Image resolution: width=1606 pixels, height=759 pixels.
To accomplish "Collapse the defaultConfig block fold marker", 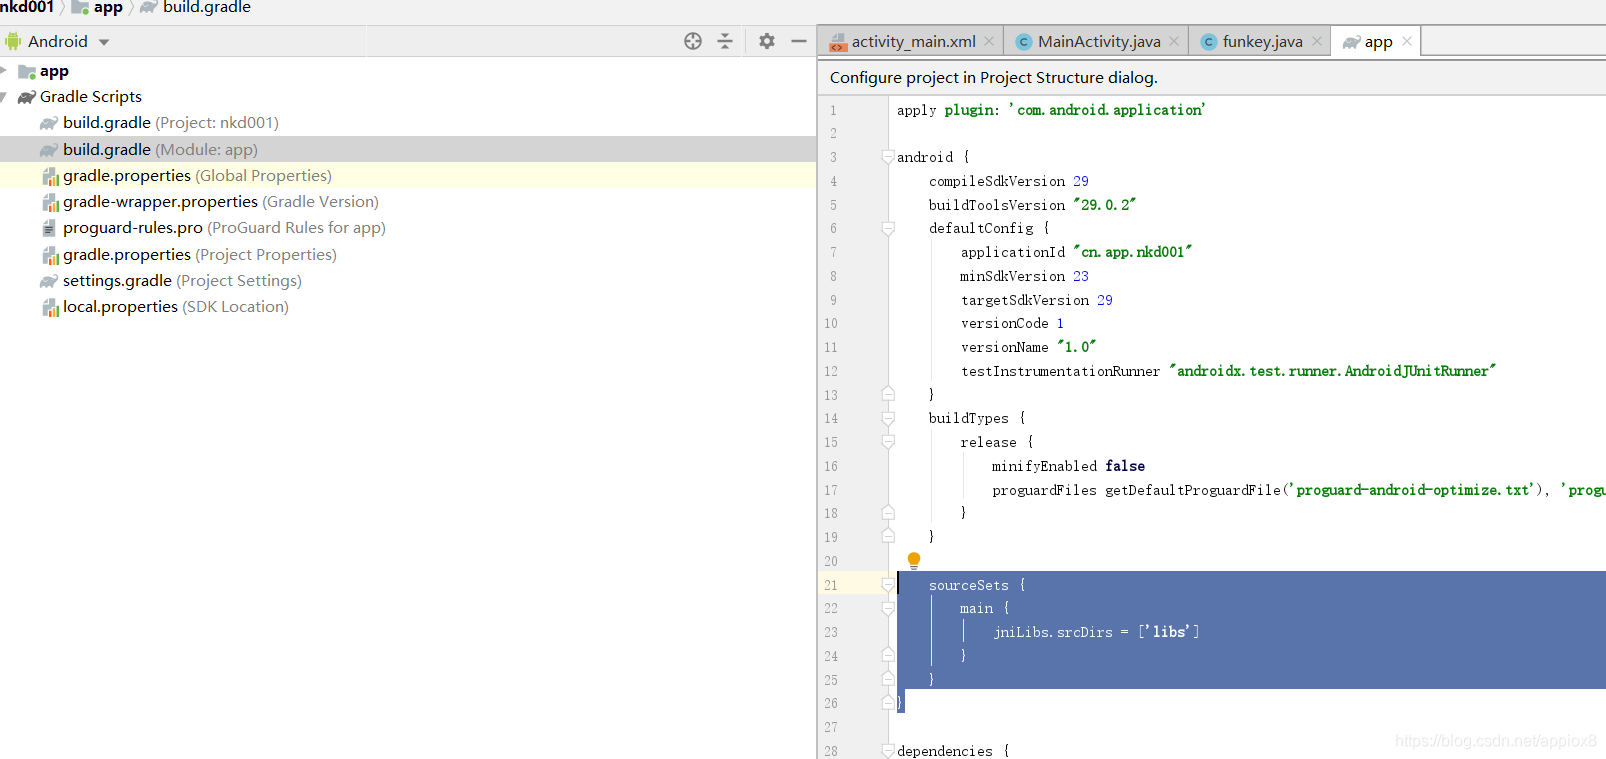I will (888, 228).
